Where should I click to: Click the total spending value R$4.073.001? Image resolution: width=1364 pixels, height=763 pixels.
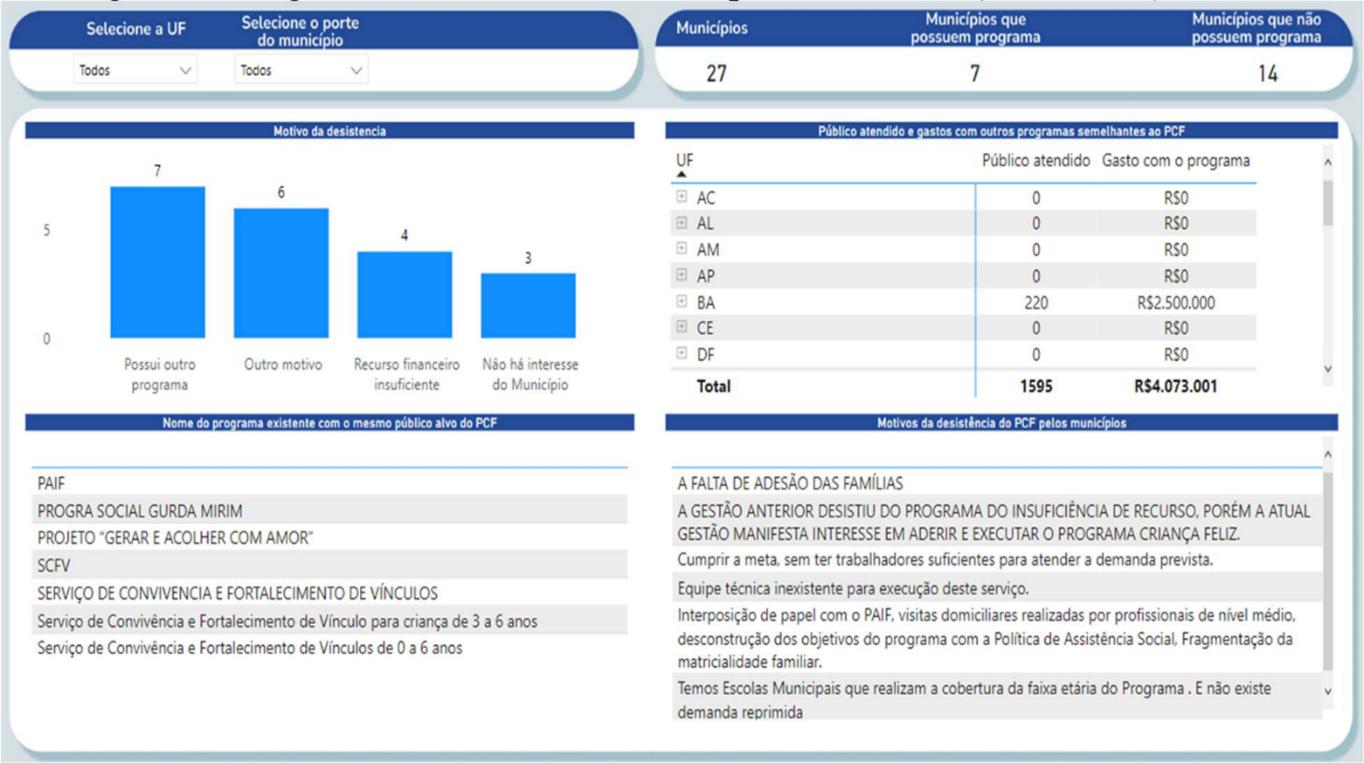click(1176, 385)
